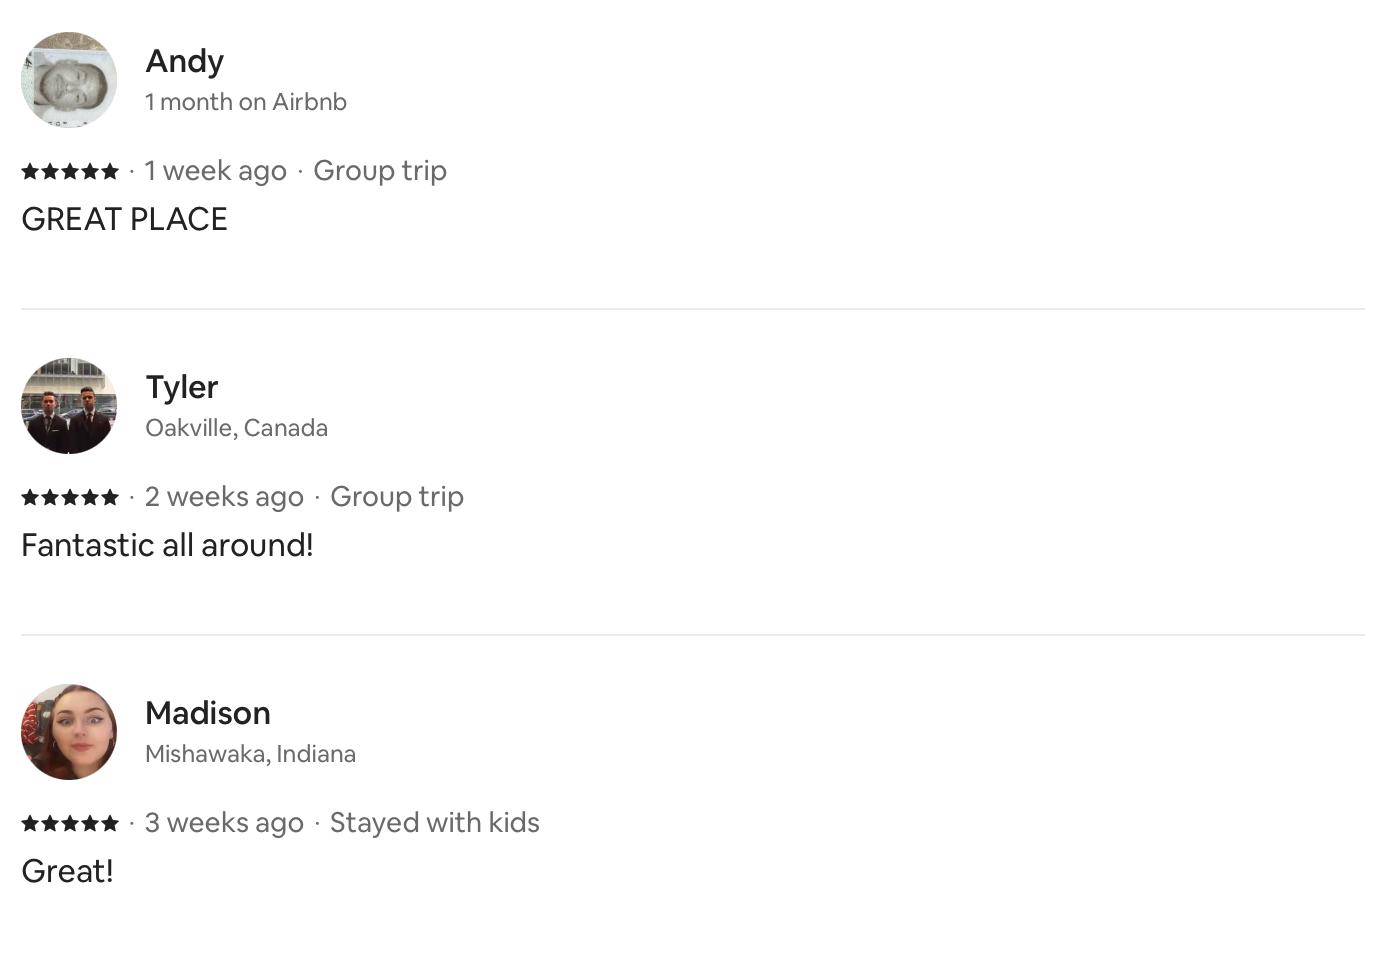Click Andy's profile photo
This screenshot has width=1390, height=960.
point(69,80)
